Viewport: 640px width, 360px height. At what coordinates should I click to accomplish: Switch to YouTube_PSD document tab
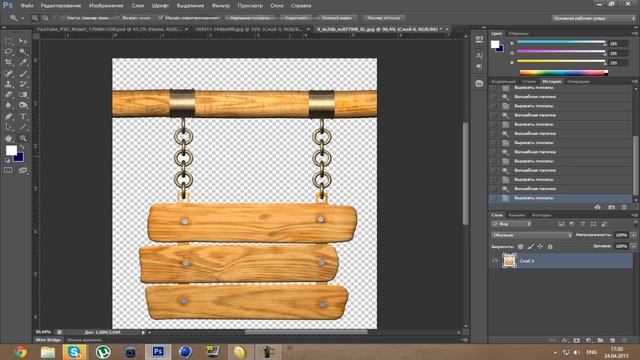(x=112, y=29)
